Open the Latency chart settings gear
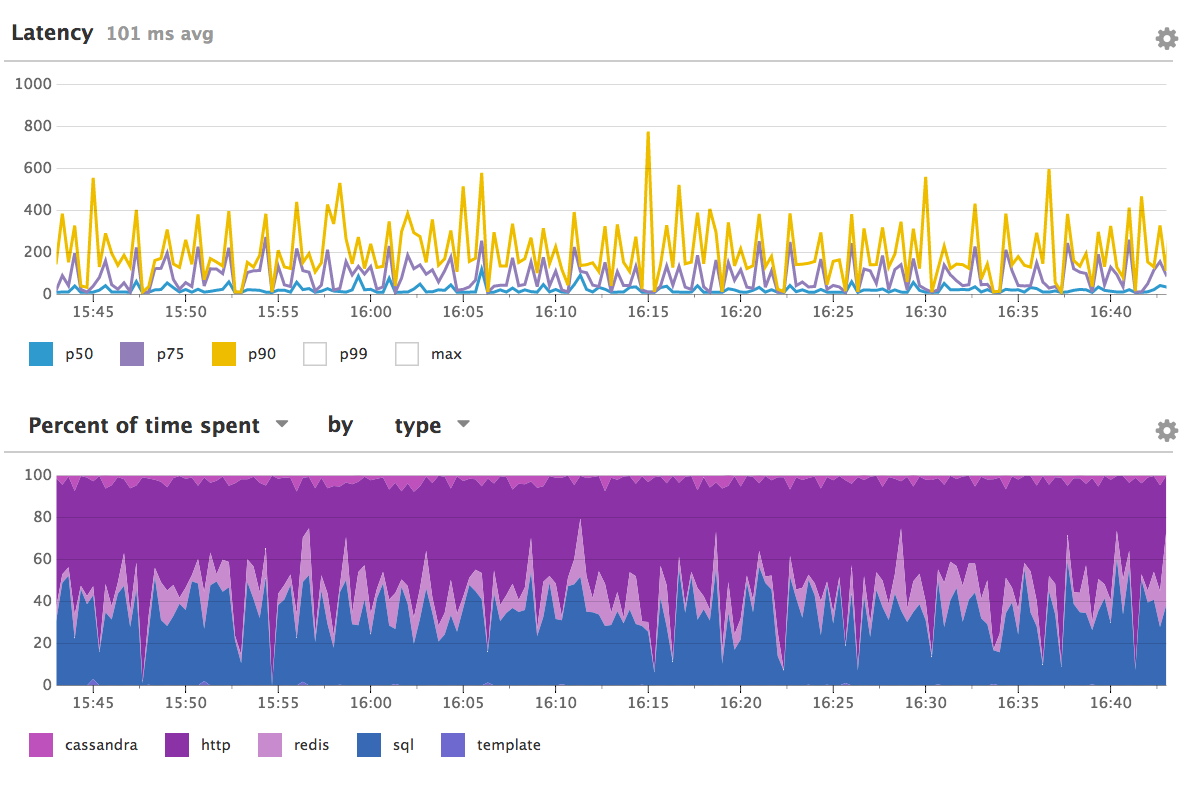Screen dimensions: 1197x789 tap(1166, 38)
